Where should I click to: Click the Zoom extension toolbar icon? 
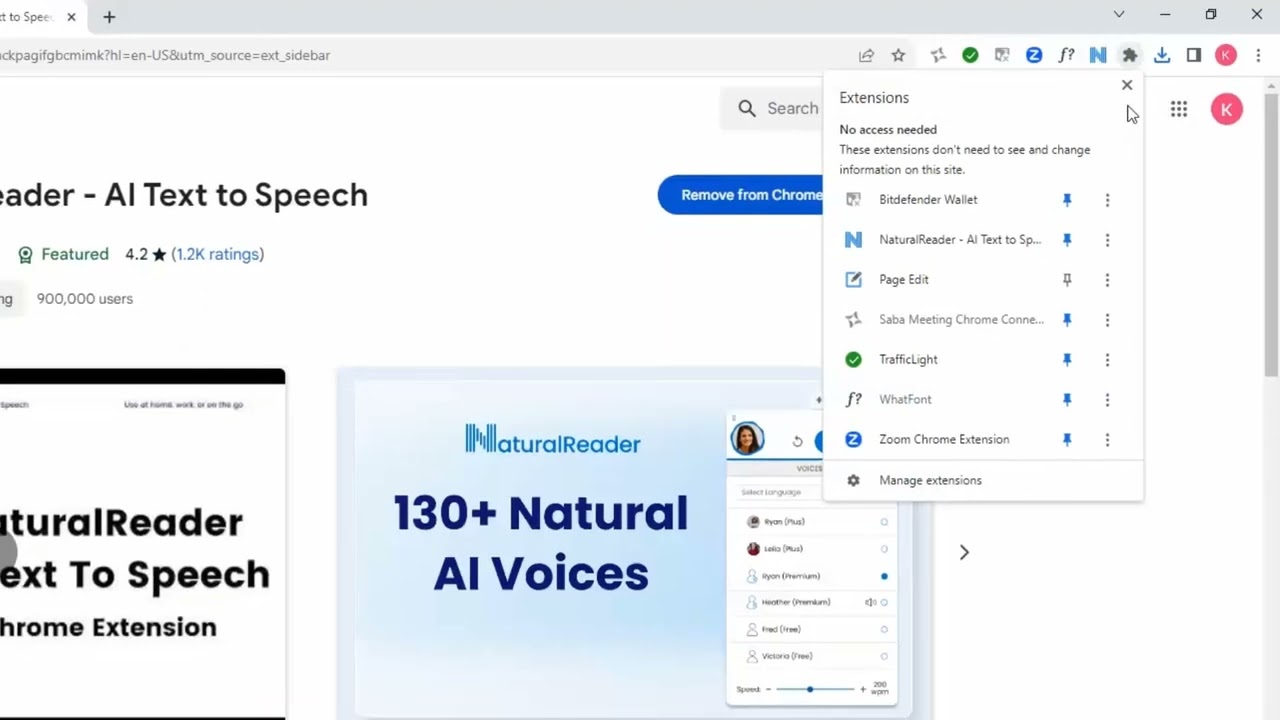(x=1034, y=55)
